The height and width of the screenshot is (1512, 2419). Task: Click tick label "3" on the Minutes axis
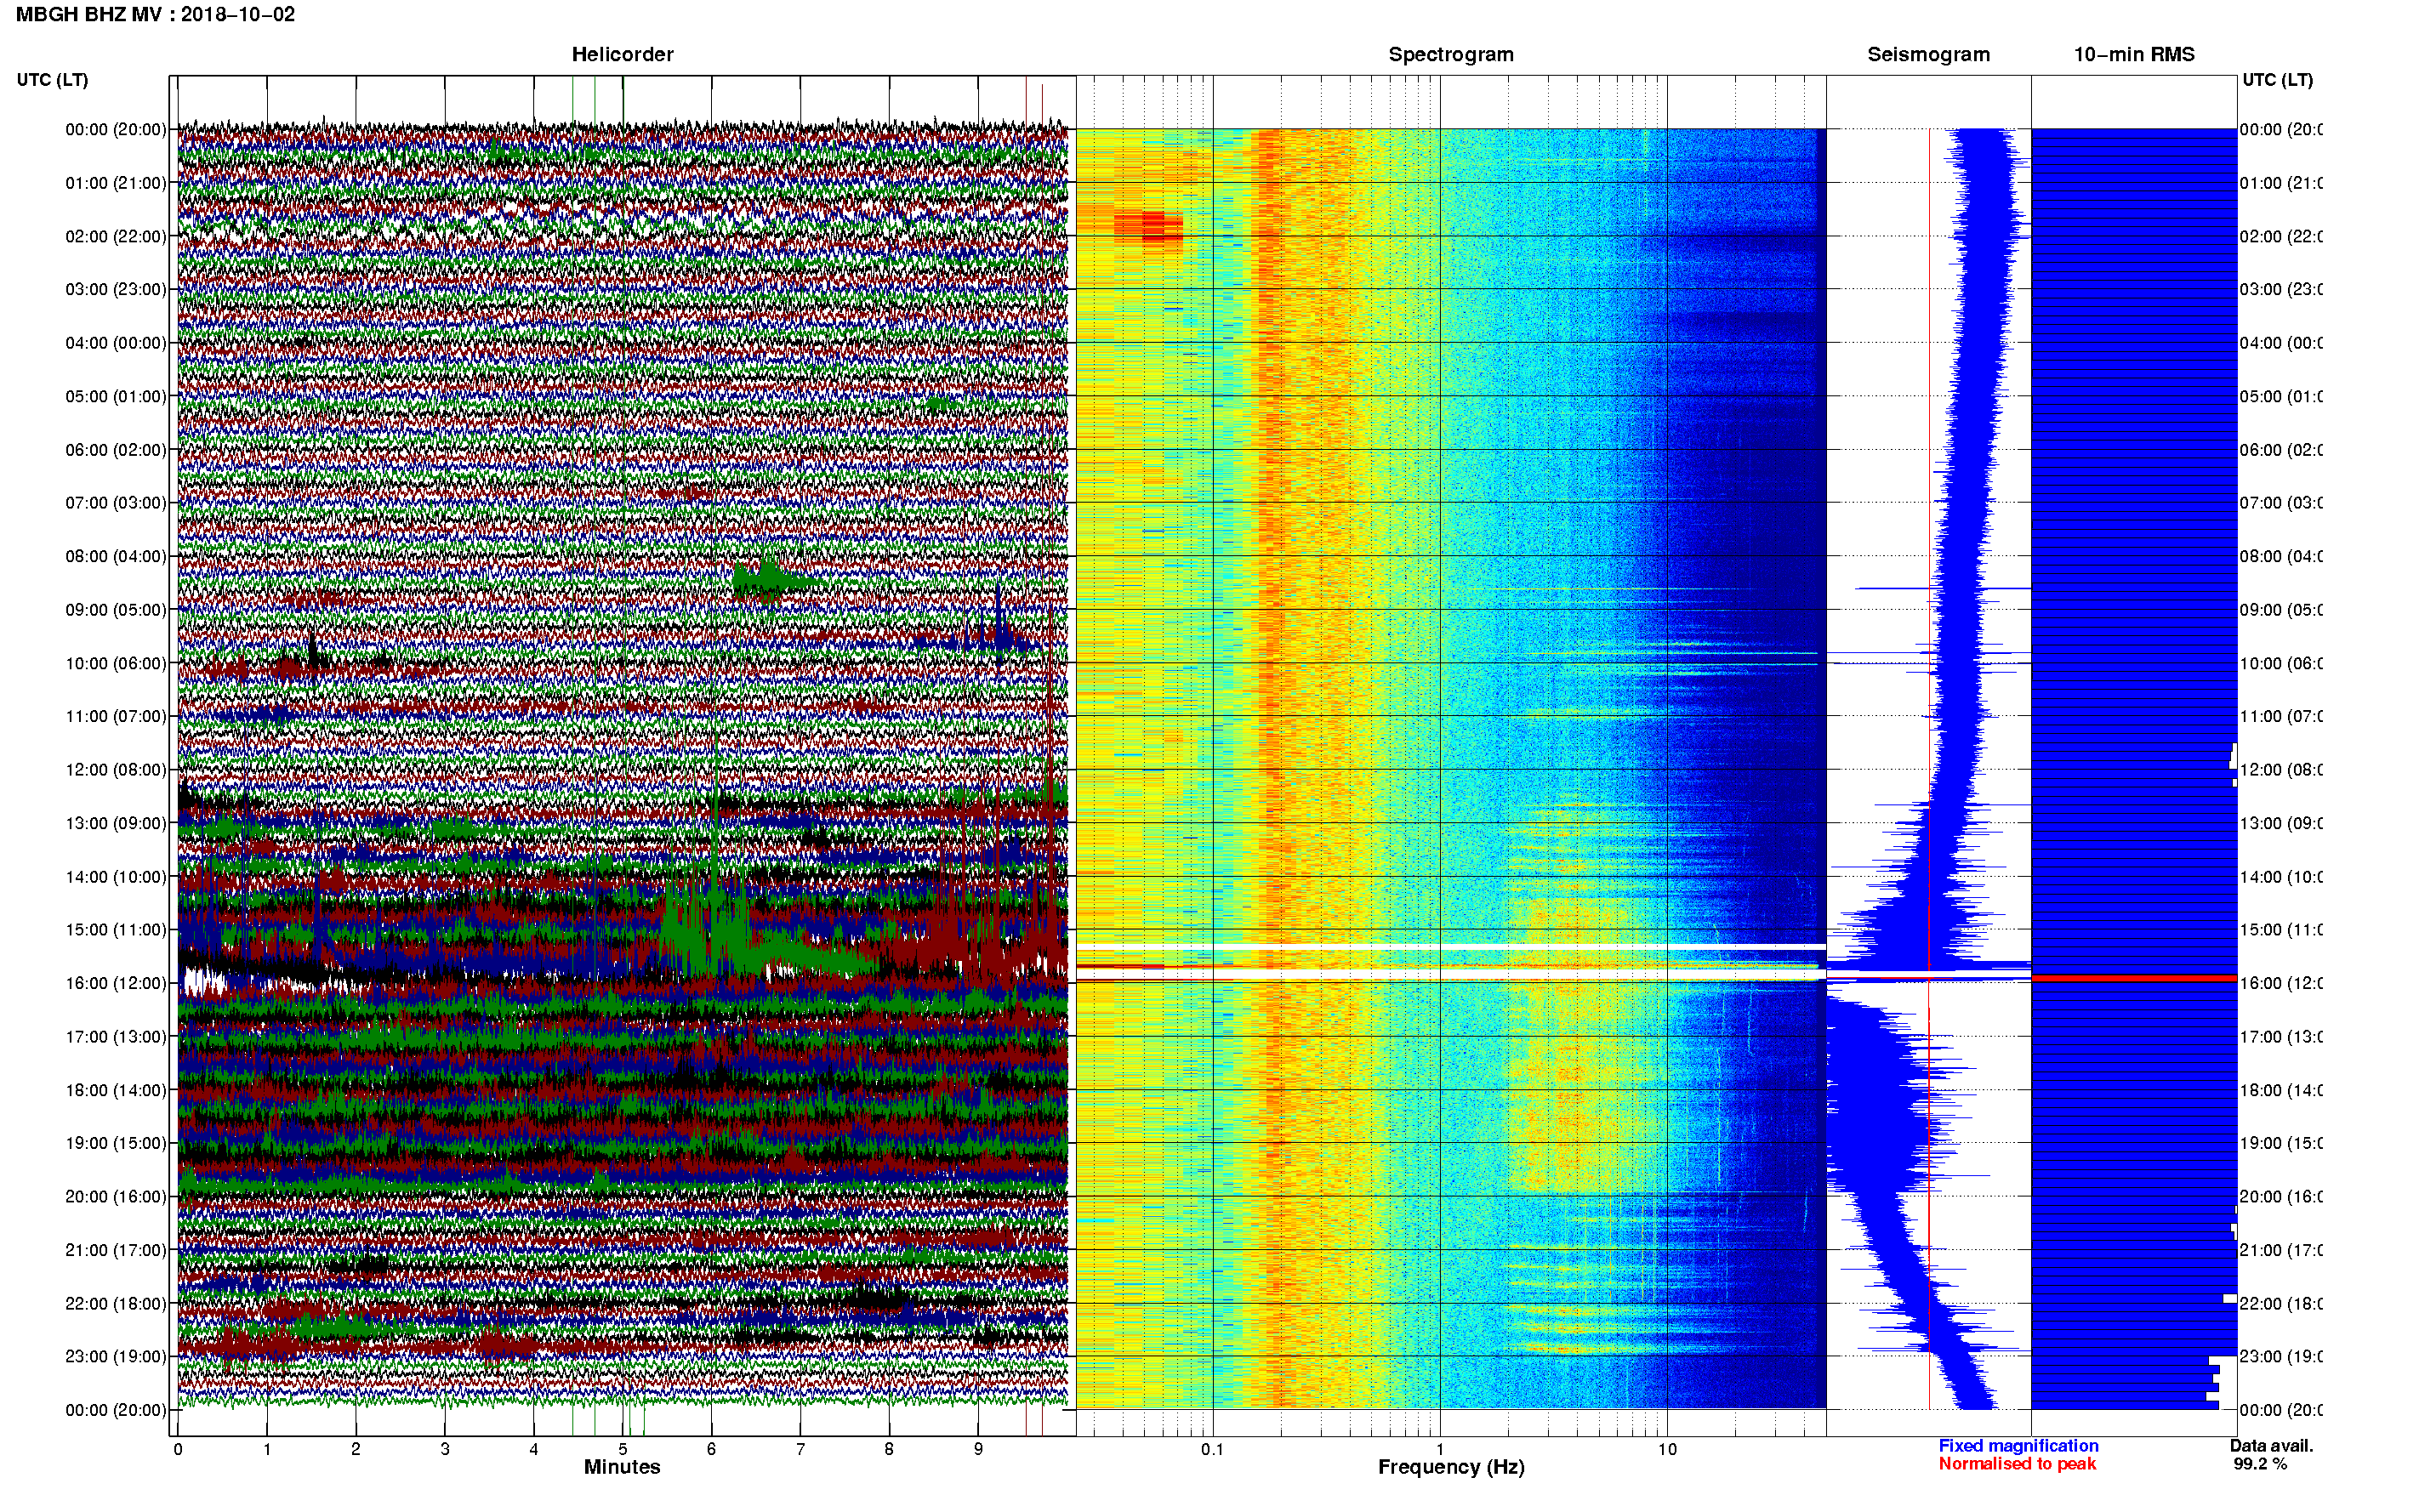click(x=445, y=1449)
